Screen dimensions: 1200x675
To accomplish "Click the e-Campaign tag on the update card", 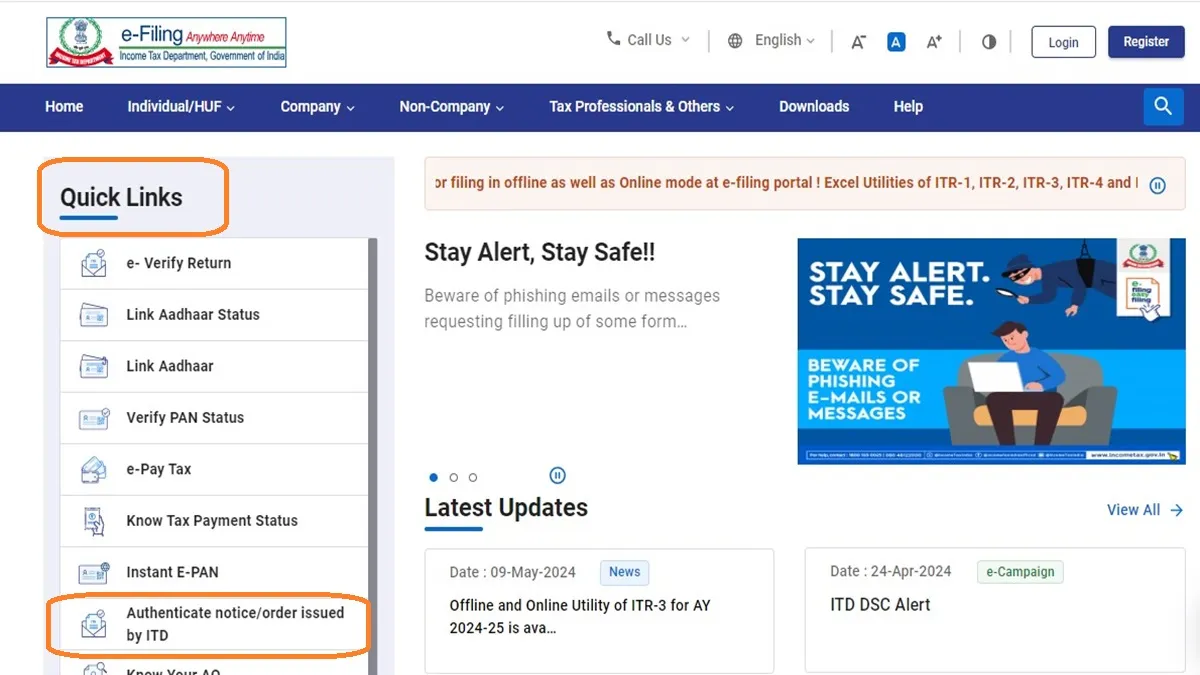I will coord(1020,572).
